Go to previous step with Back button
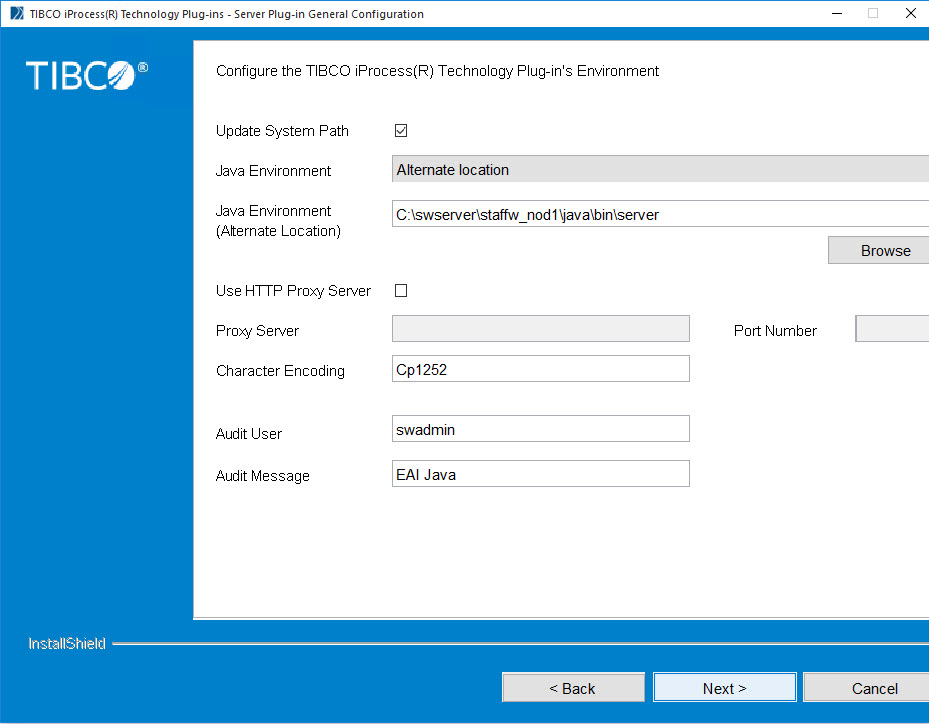The width and height of the screenshot is (929, 724). (x=573, y=688)
